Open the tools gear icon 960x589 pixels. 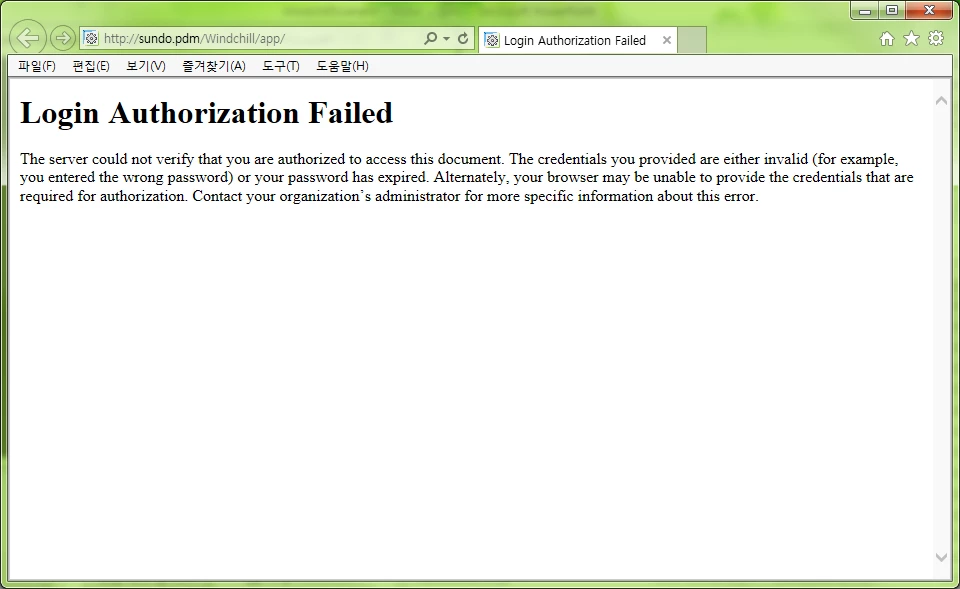936,39
